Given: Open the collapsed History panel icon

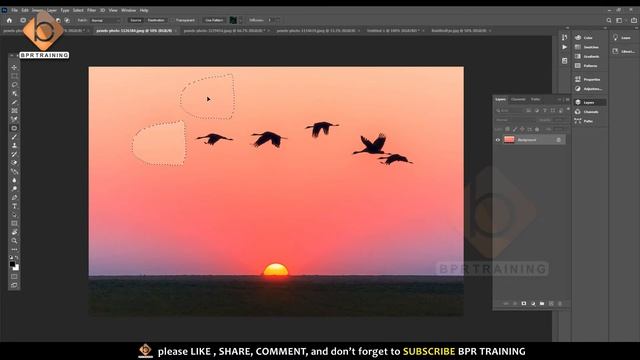Looking at the screenshot, I should [x=564, y=38].
